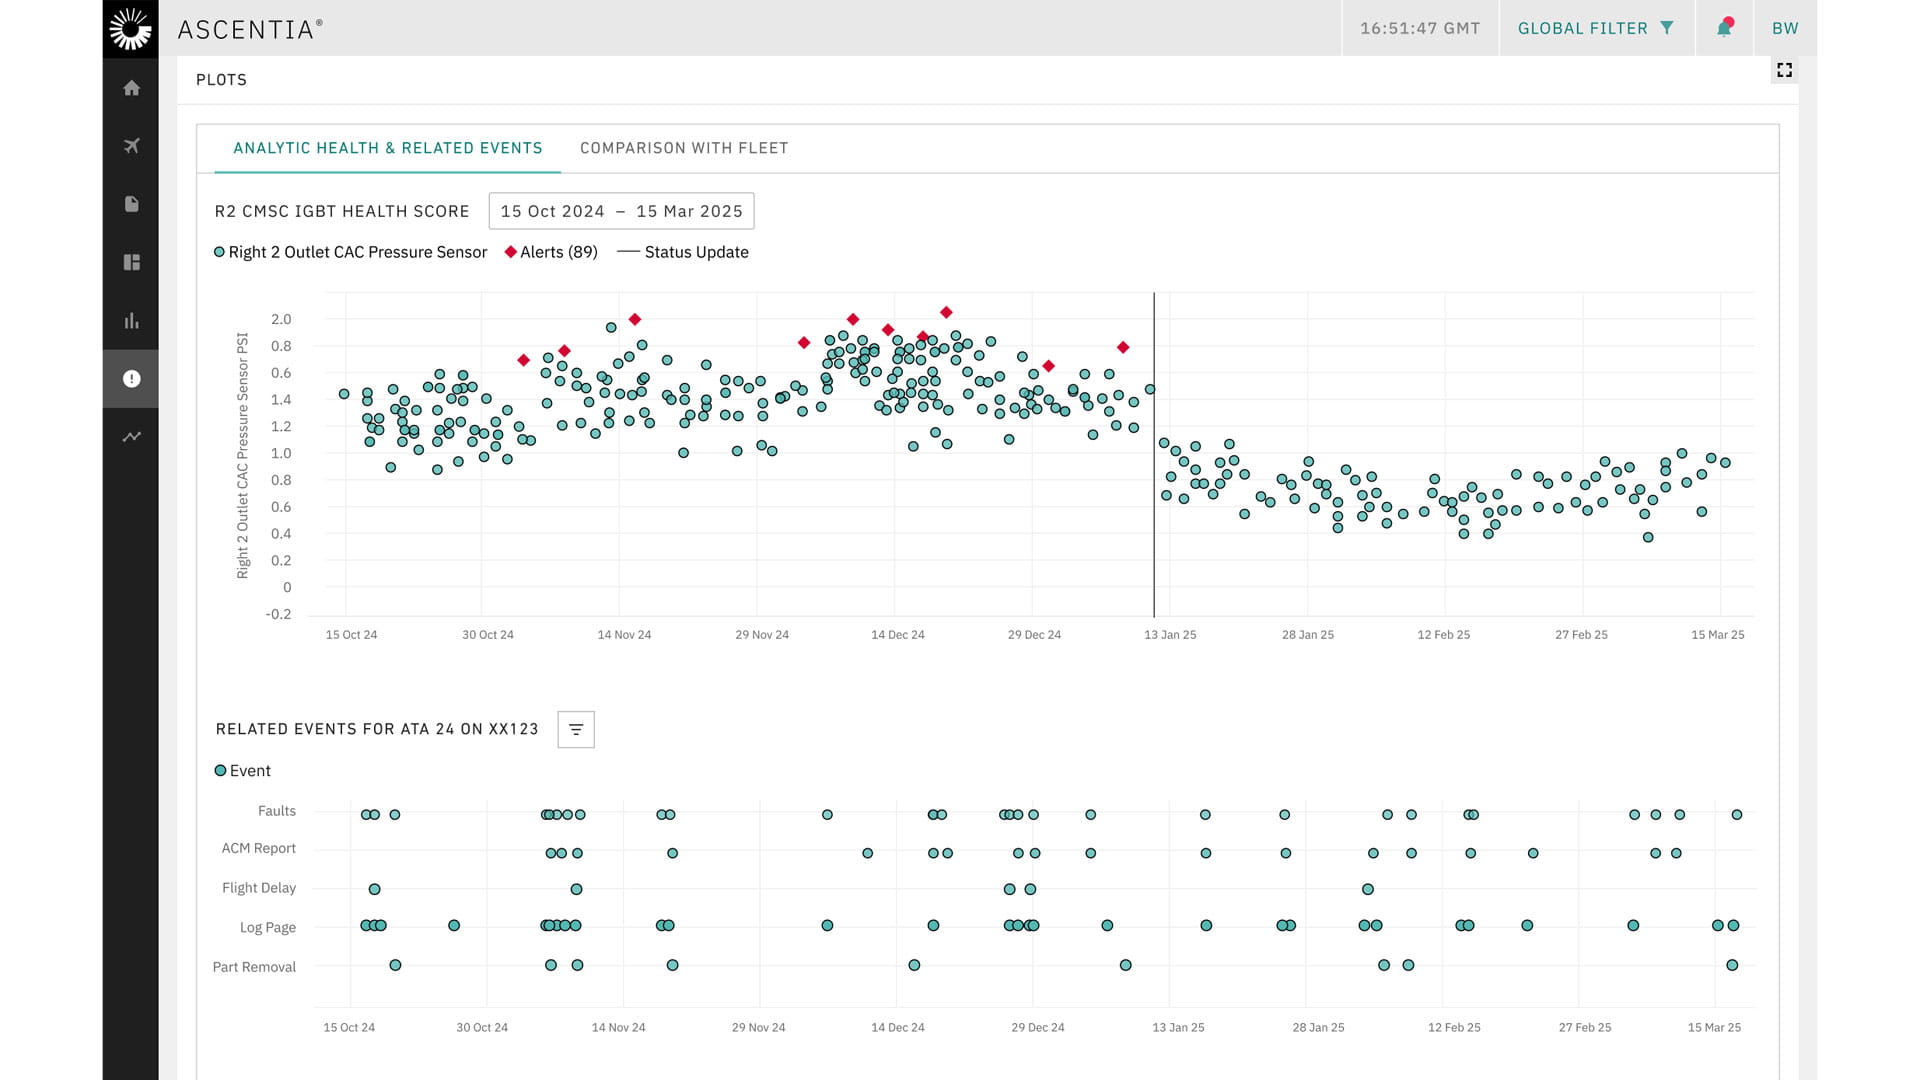Open the bar chart icon in the sidebar
Image resolution: width=1920 pixels, height=1080 pixels.
130,320
